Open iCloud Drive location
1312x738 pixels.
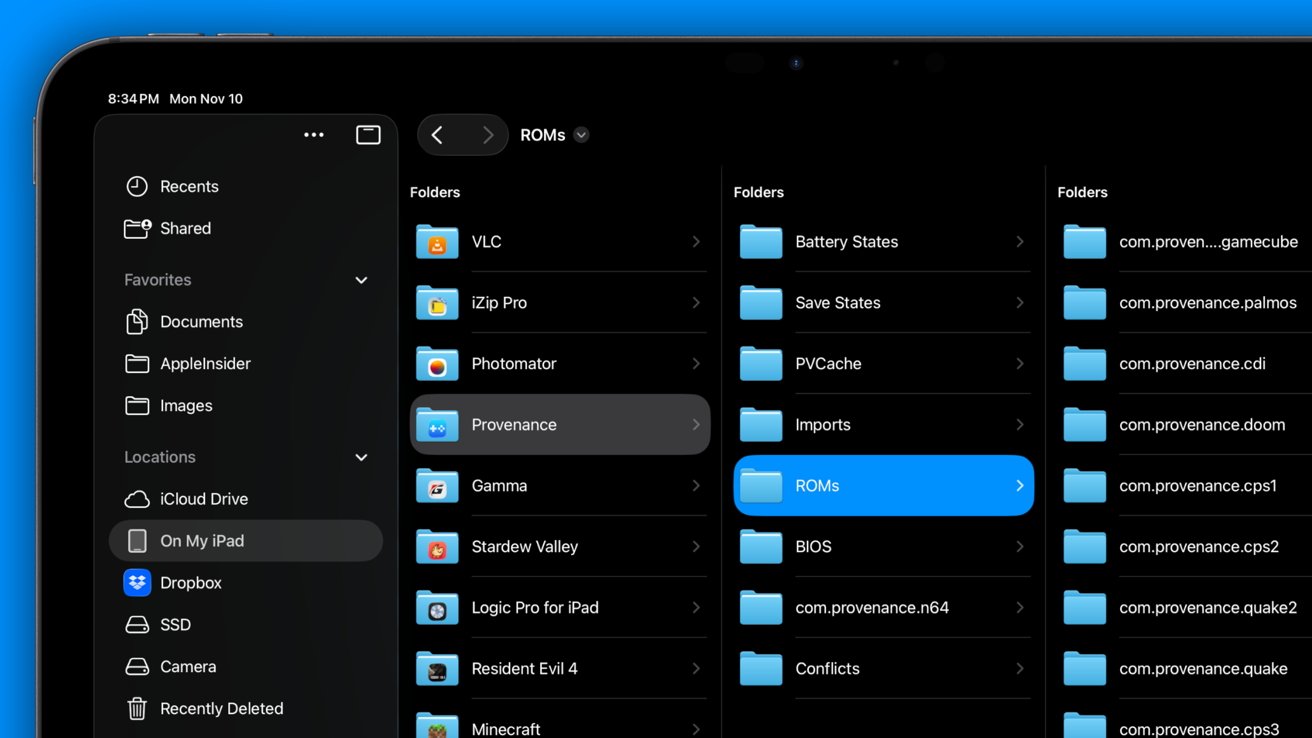pos(203,498)
